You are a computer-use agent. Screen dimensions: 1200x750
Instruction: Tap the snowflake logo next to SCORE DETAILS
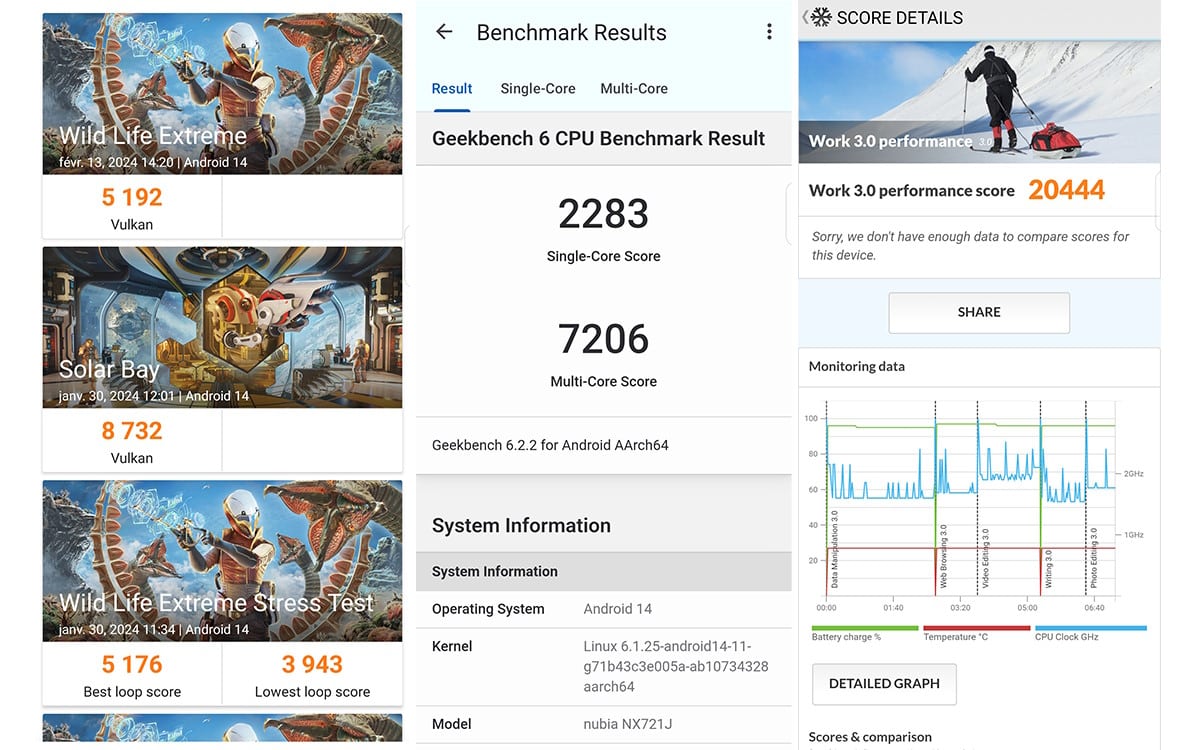click(821, 17)
